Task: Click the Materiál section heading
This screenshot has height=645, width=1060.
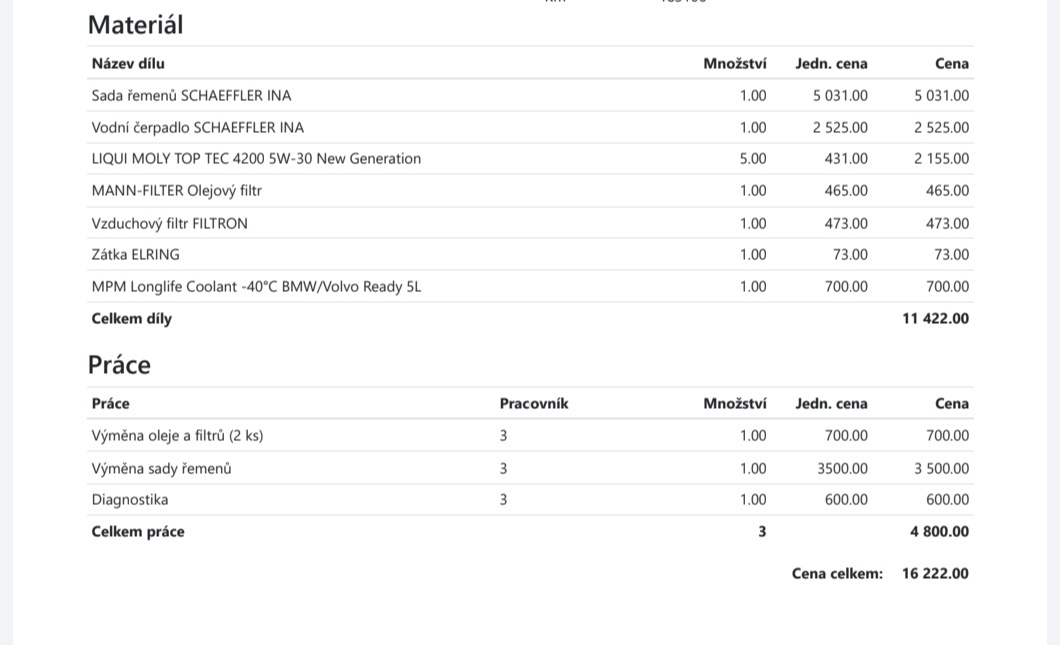Action: (135, 25)
